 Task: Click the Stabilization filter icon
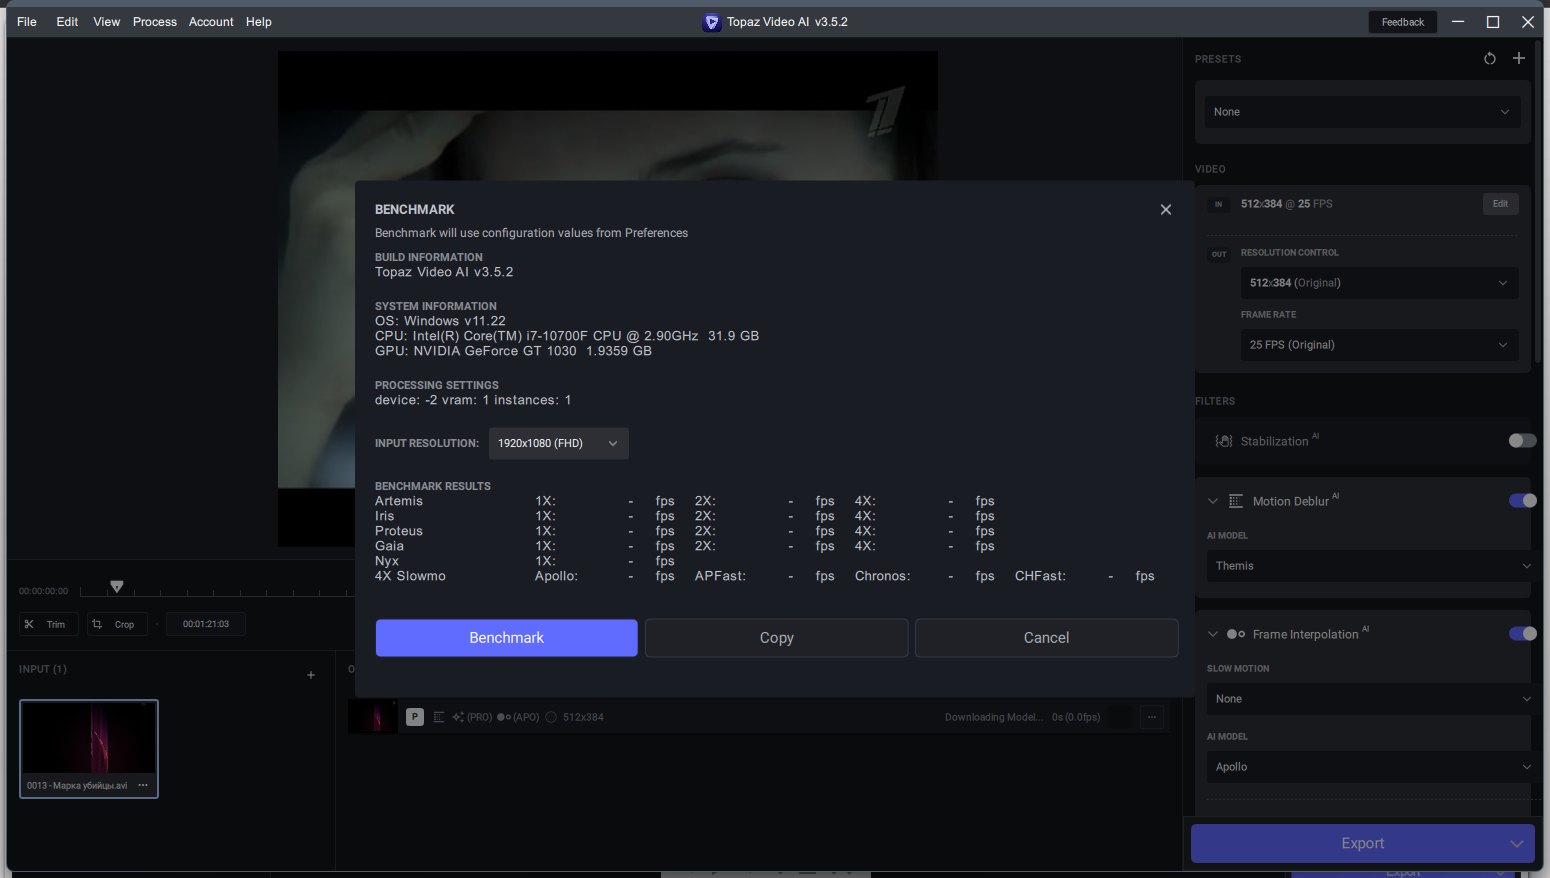pos(1224,441)
